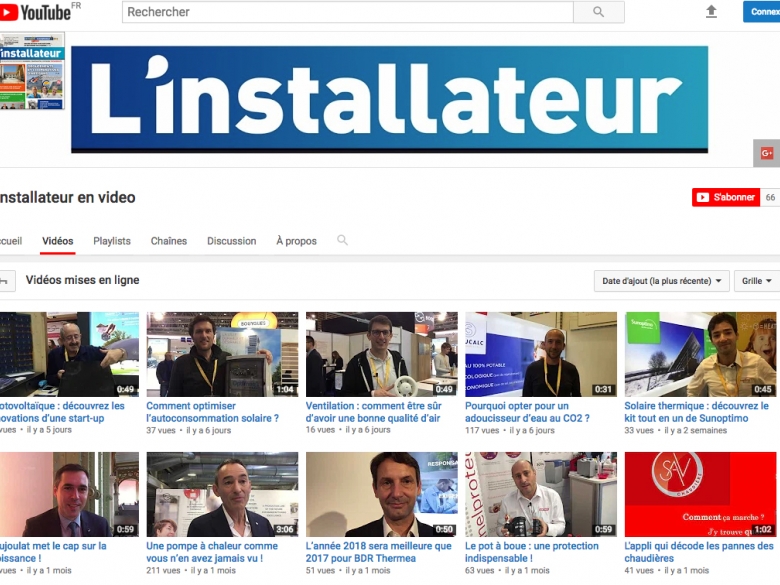Open 'Une pompe à chaleur comme' link
The height and width of the screenshot is (585, 780).
[x=212, y=552]
